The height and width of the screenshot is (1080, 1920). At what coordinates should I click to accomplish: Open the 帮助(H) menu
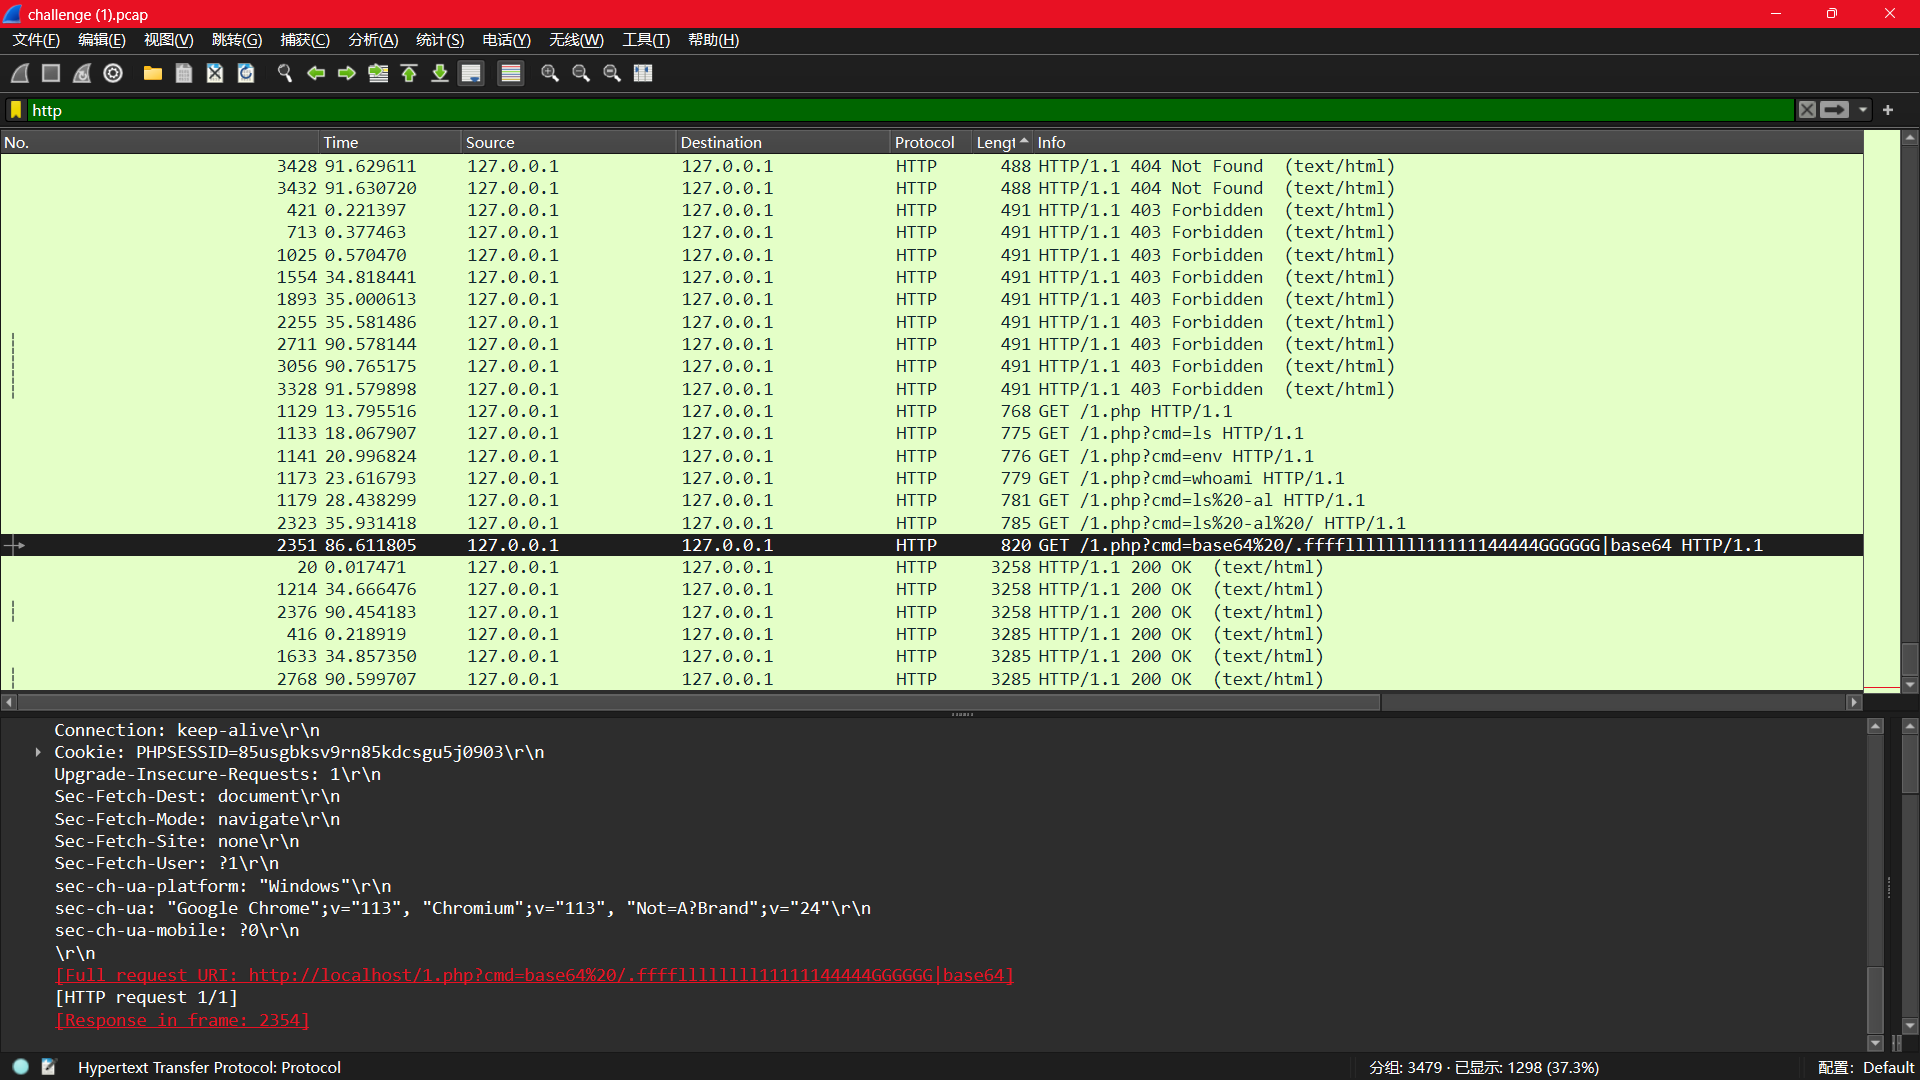point(714,40)
